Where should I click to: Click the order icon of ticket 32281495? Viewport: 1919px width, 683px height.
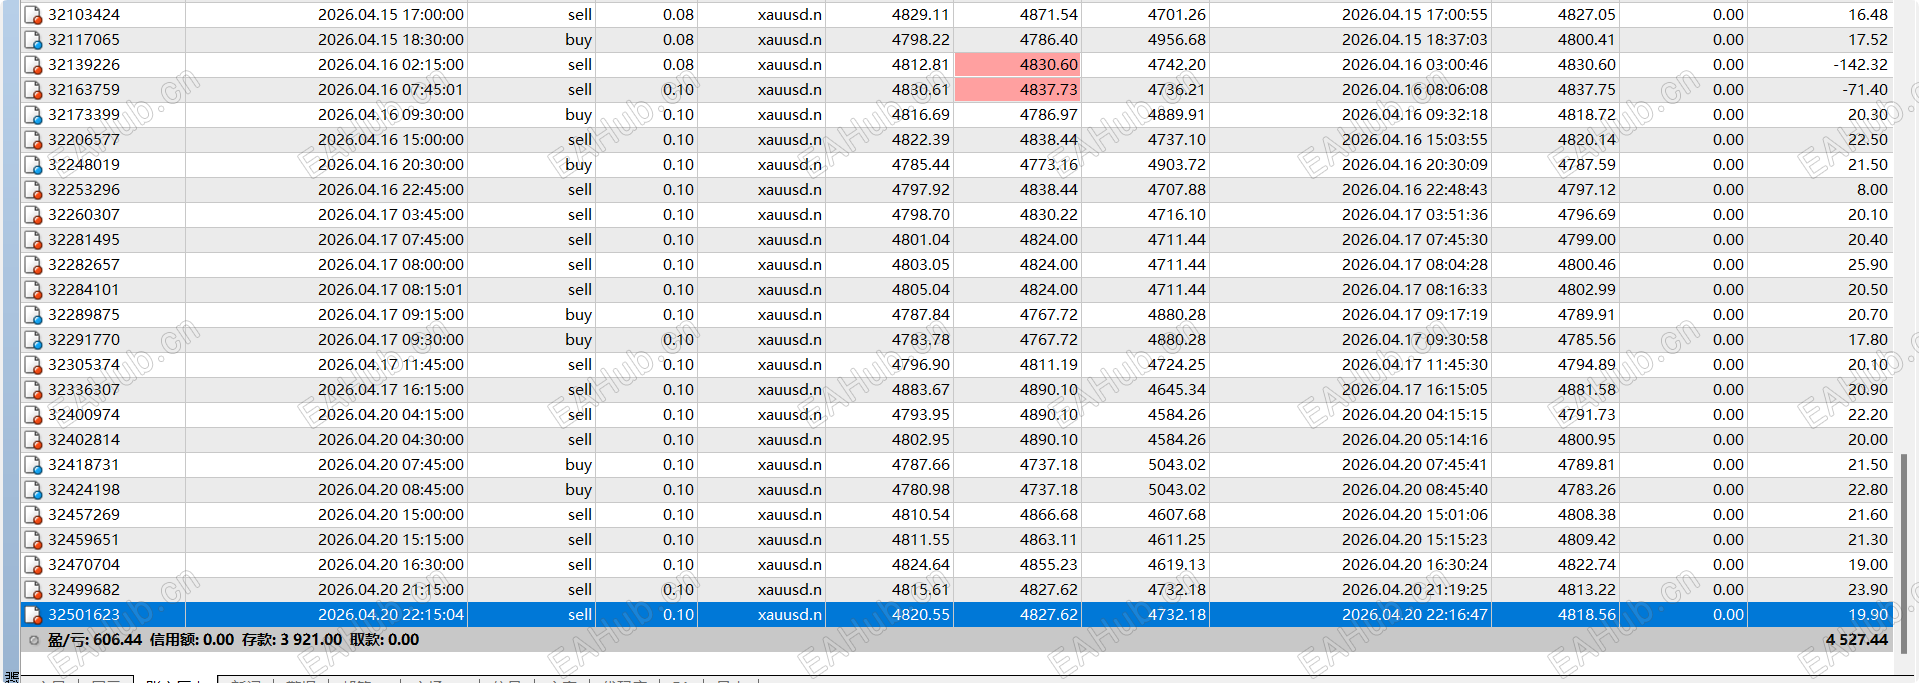(x=33, y=240)
